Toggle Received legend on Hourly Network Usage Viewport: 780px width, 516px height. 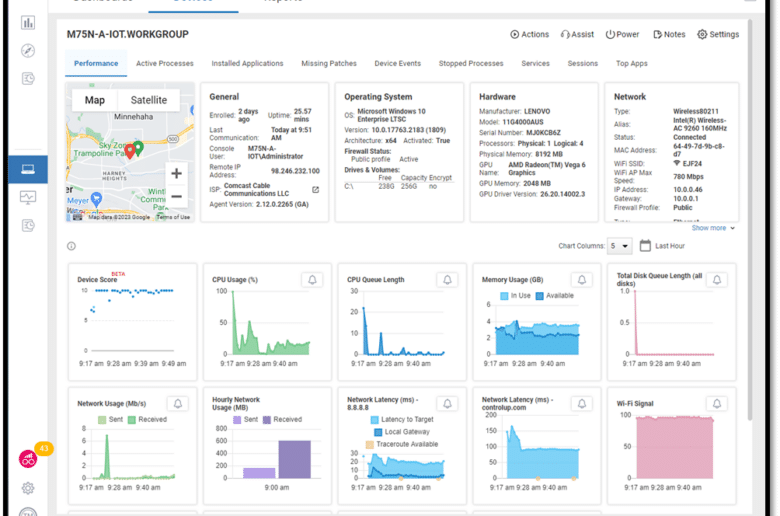[282, 419]
